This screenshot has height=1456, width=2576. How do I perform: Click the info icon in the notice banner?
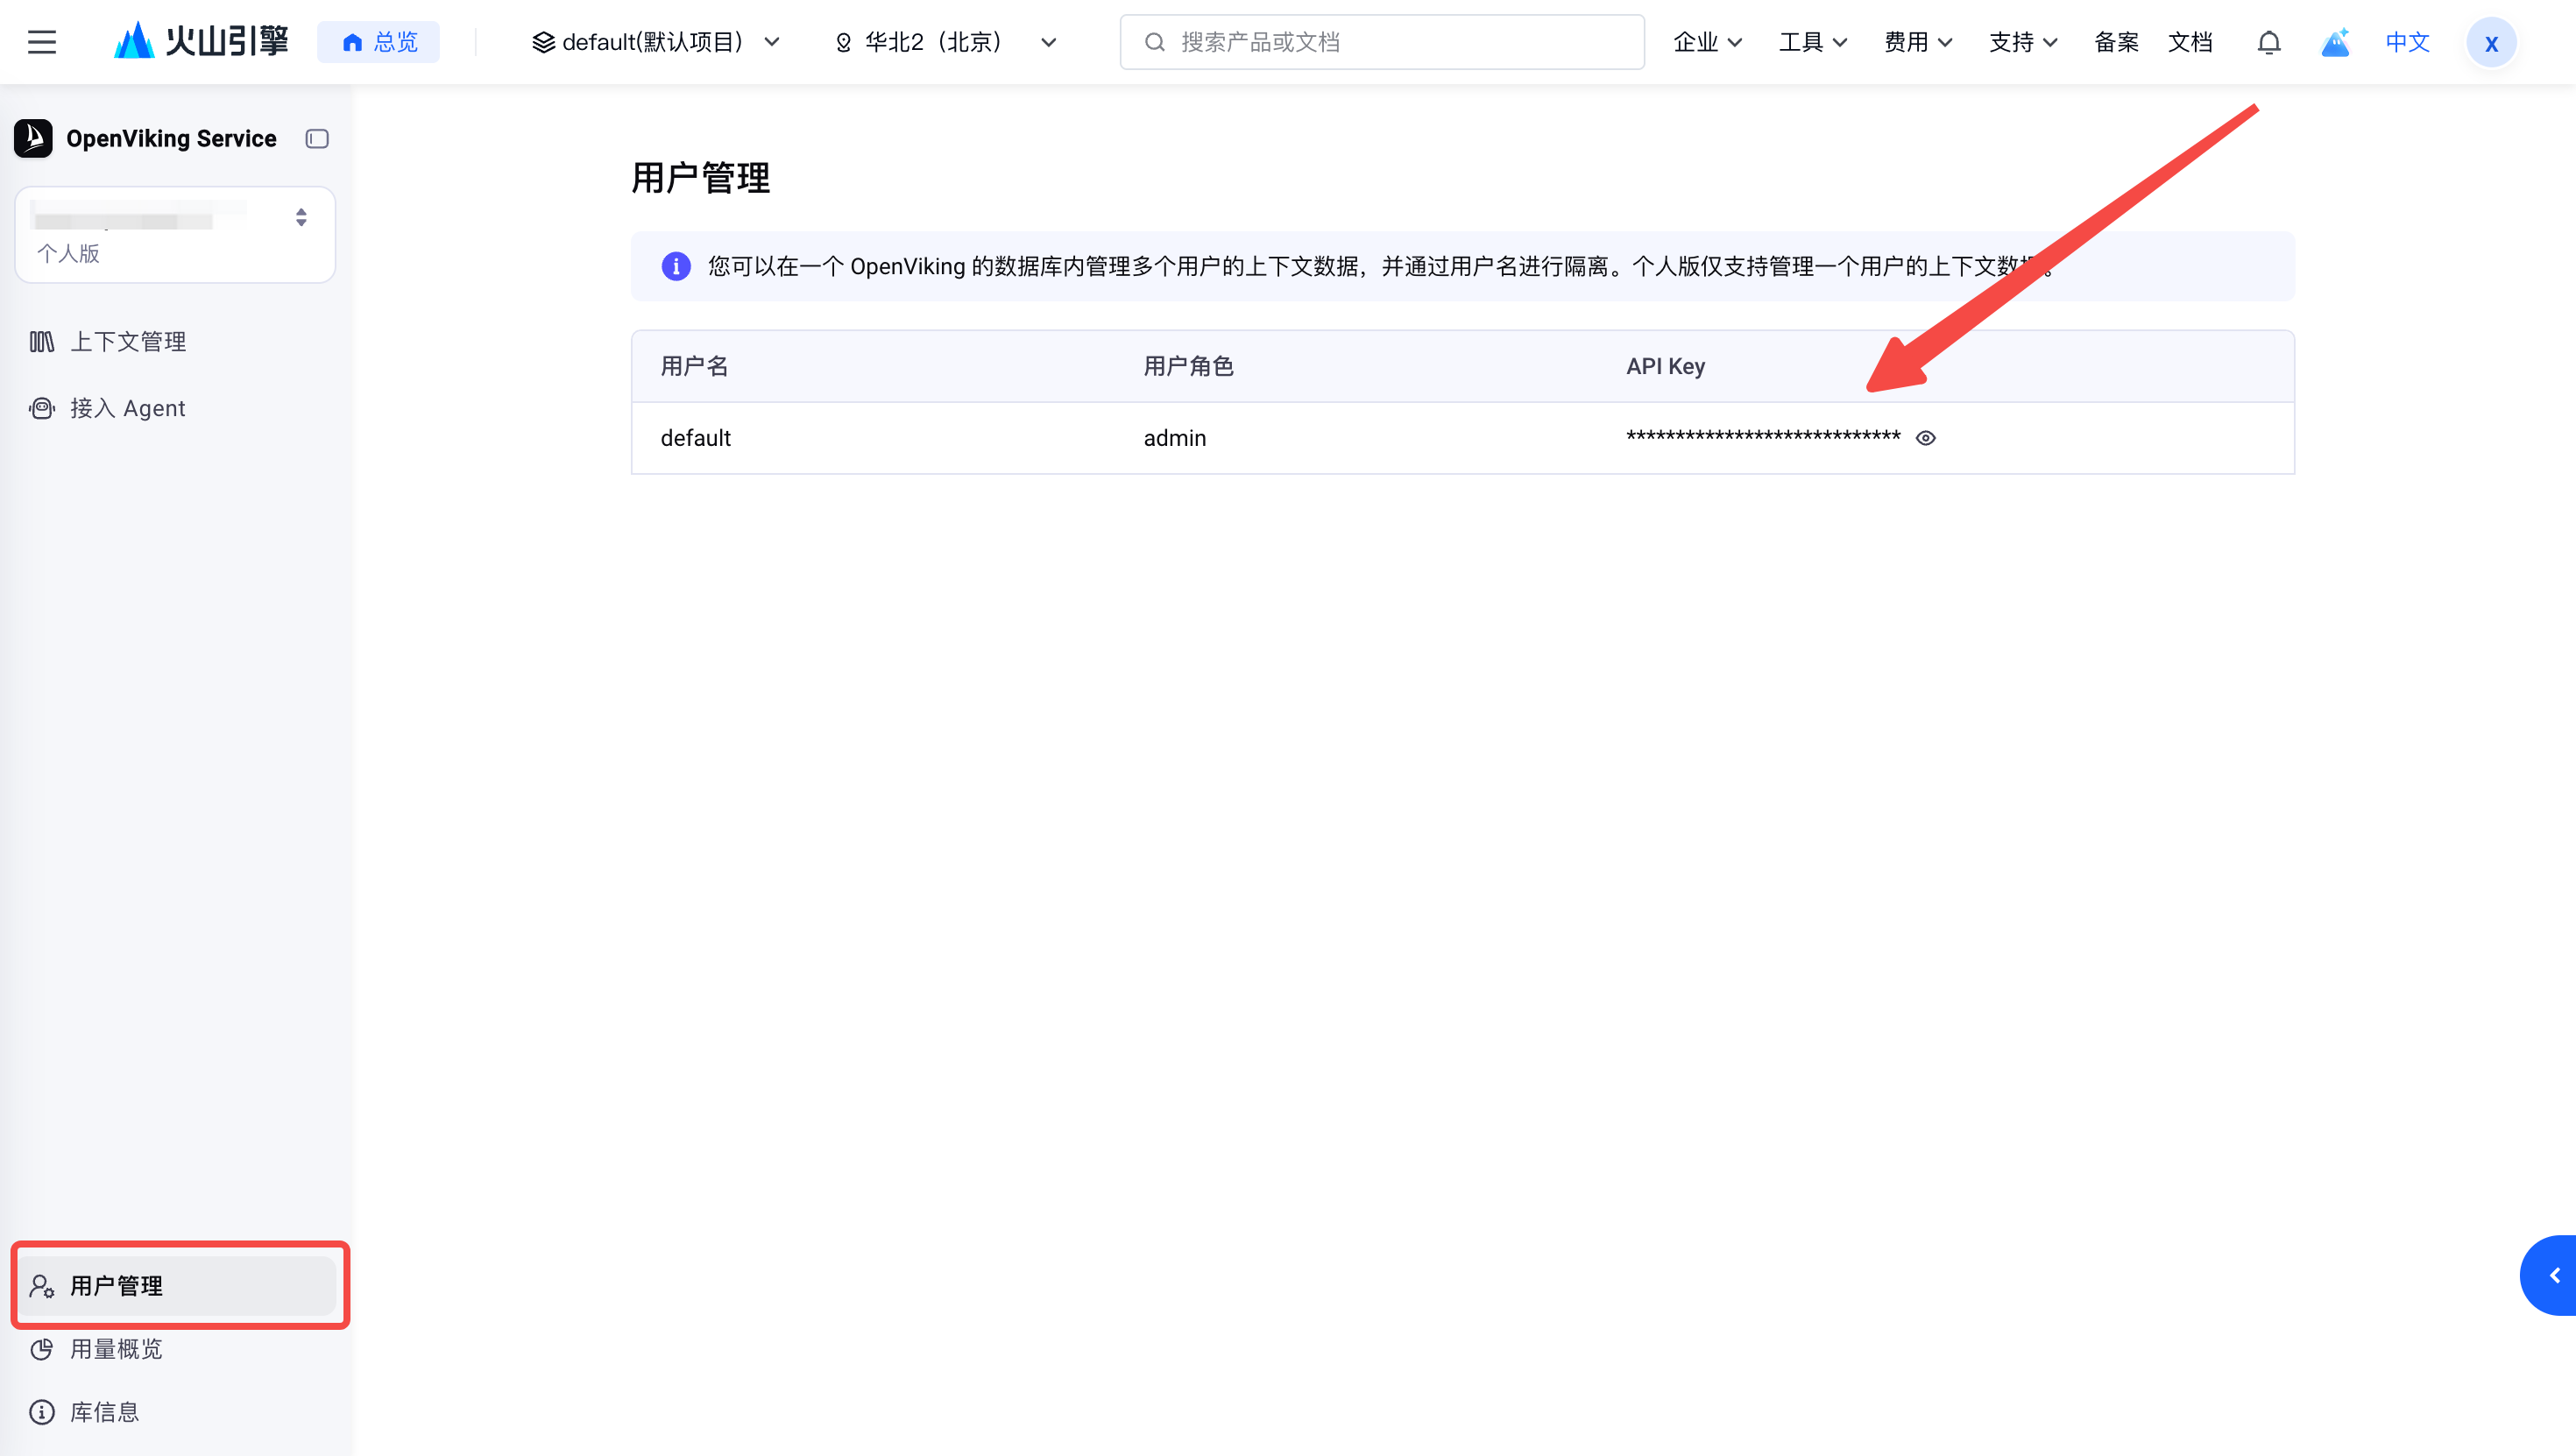coord(676,266)
